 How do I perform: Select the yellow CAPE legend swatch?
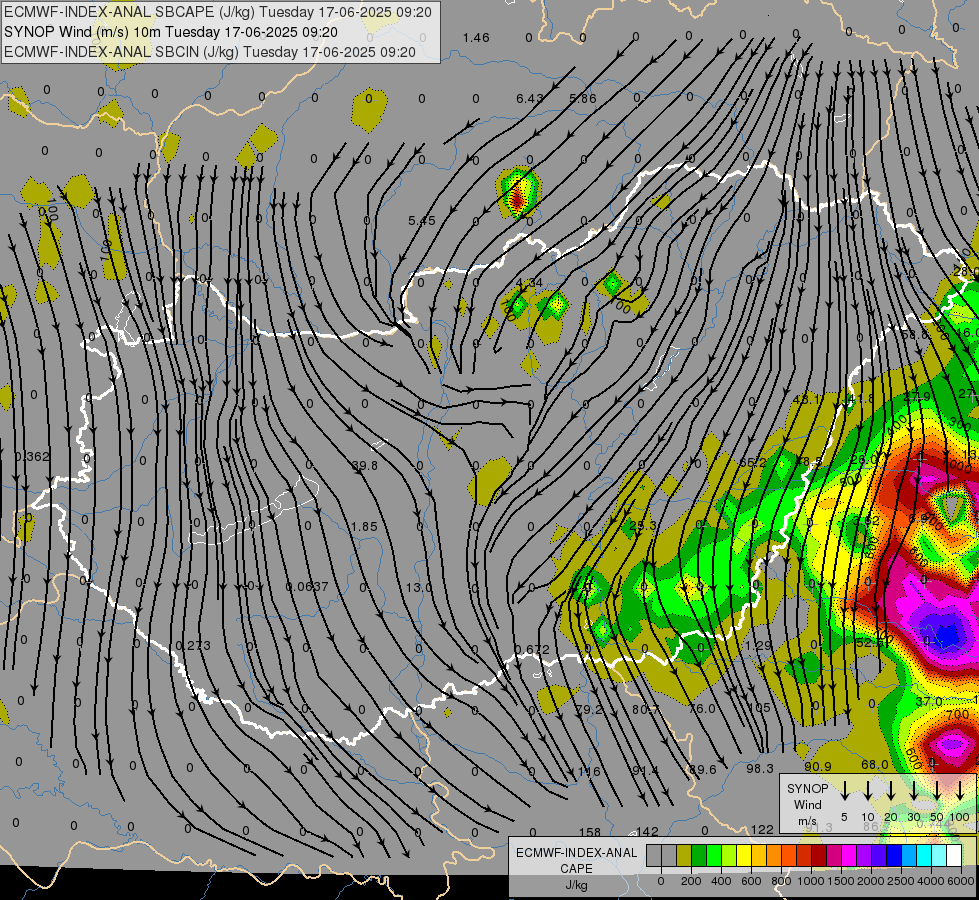coord(744,855)
